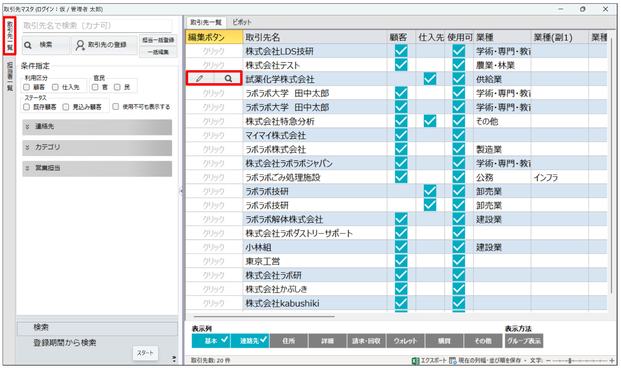621x368 pixels.
Task: Toggle グループ表示 display method
Action: pos(524,341)
